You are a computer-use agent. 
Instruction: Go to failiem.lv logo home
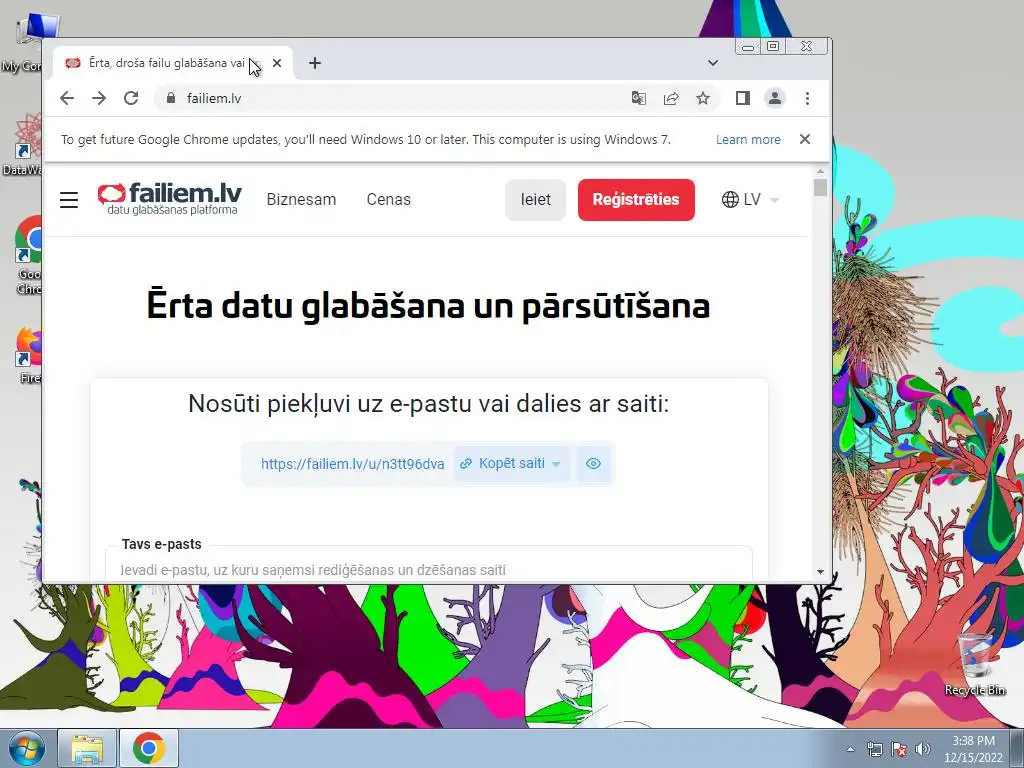169,199
